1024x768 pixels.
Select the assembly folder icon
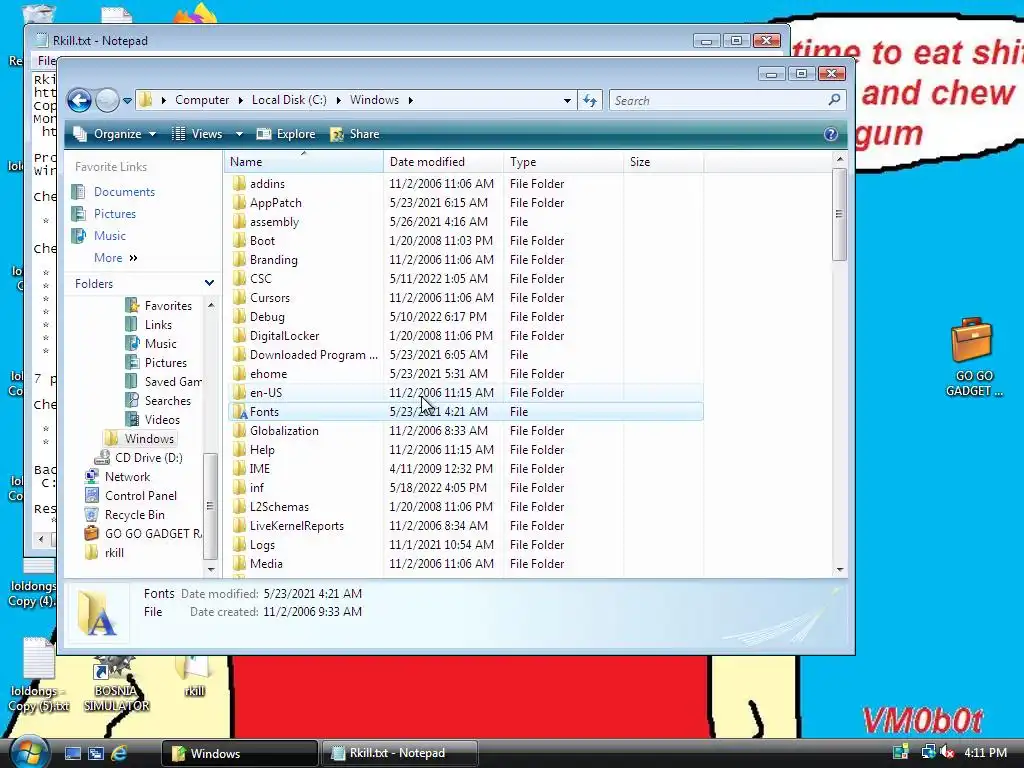pyautogui.click(x=240, y=221)
